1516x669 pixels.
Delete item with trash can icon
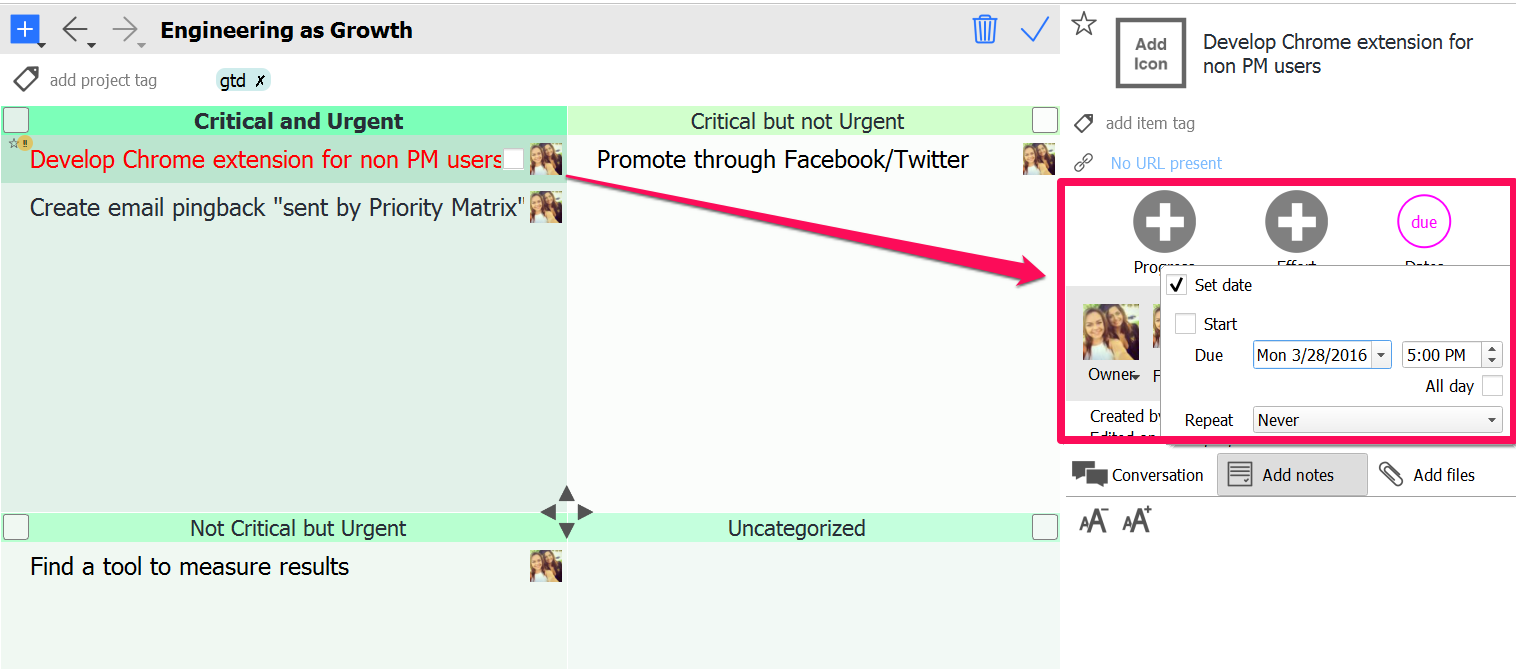tap(984, 29)
